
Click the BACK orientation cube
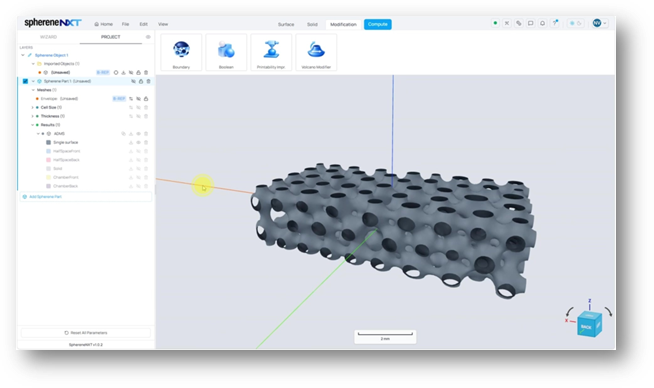(x=589, y=324)
